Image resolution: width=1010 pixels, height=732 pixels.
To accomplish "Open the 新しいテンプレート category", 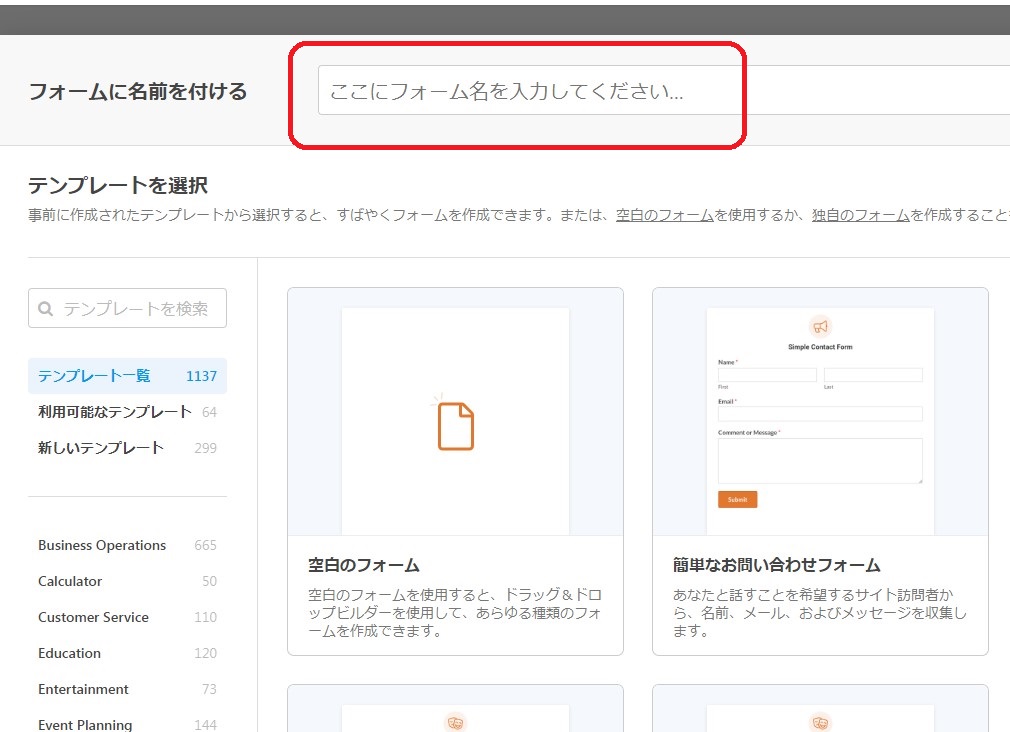I will [x=100, y=448].
